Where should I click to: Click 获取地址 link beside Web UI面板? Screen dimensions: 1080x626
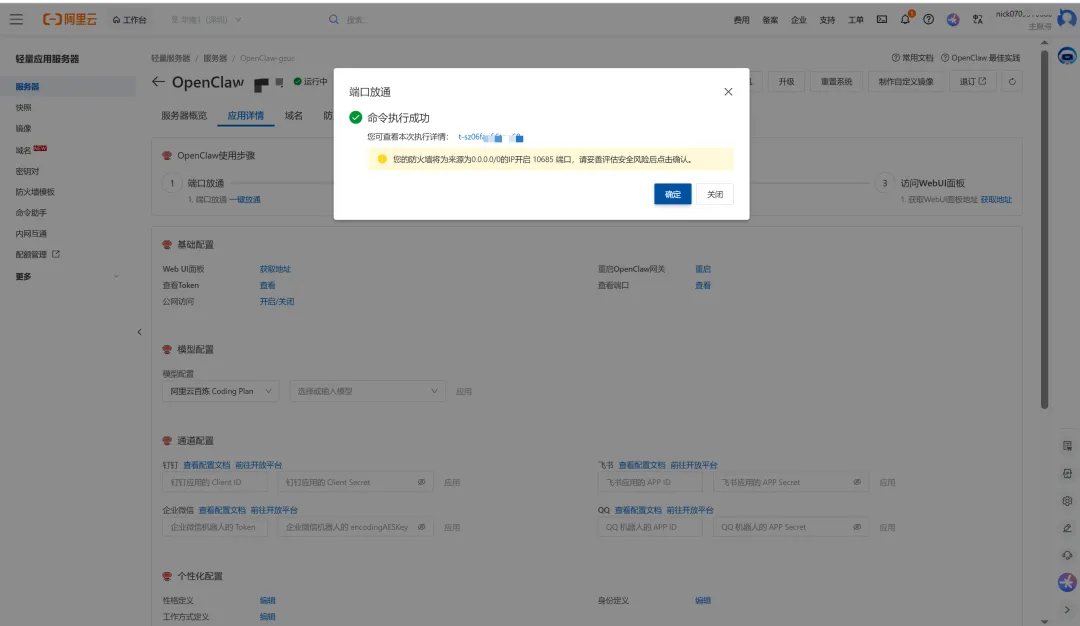click(275, 269)
